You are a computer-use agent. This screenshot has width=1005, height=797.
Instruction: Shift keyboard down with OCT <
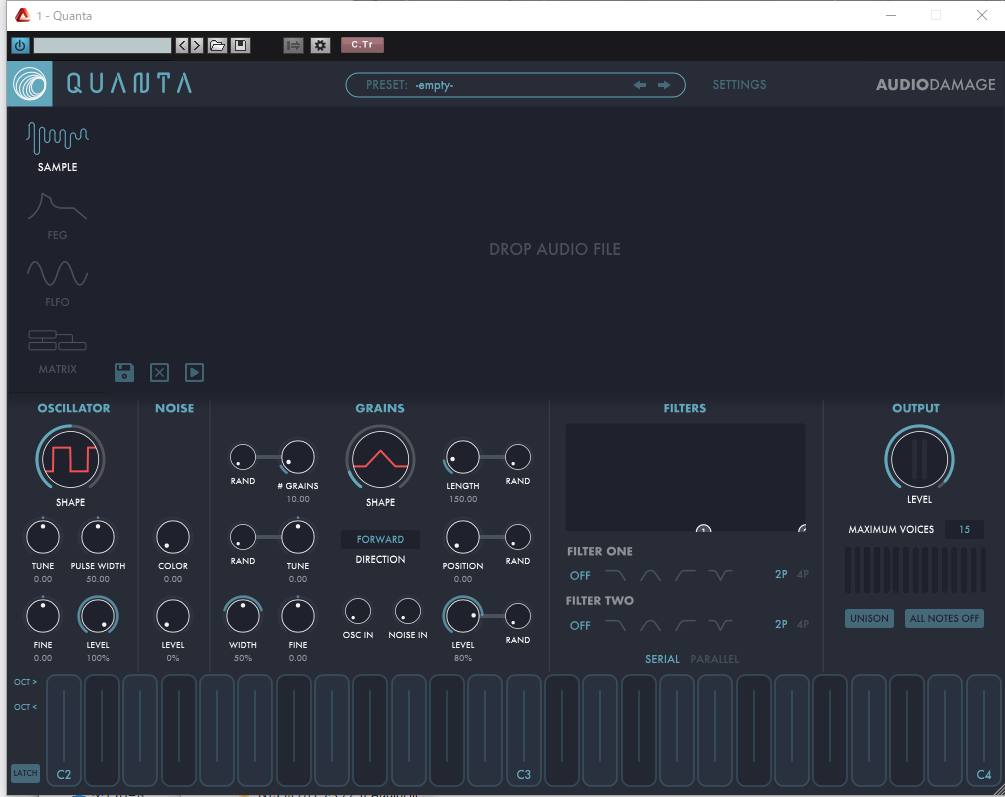pos(26,707)
